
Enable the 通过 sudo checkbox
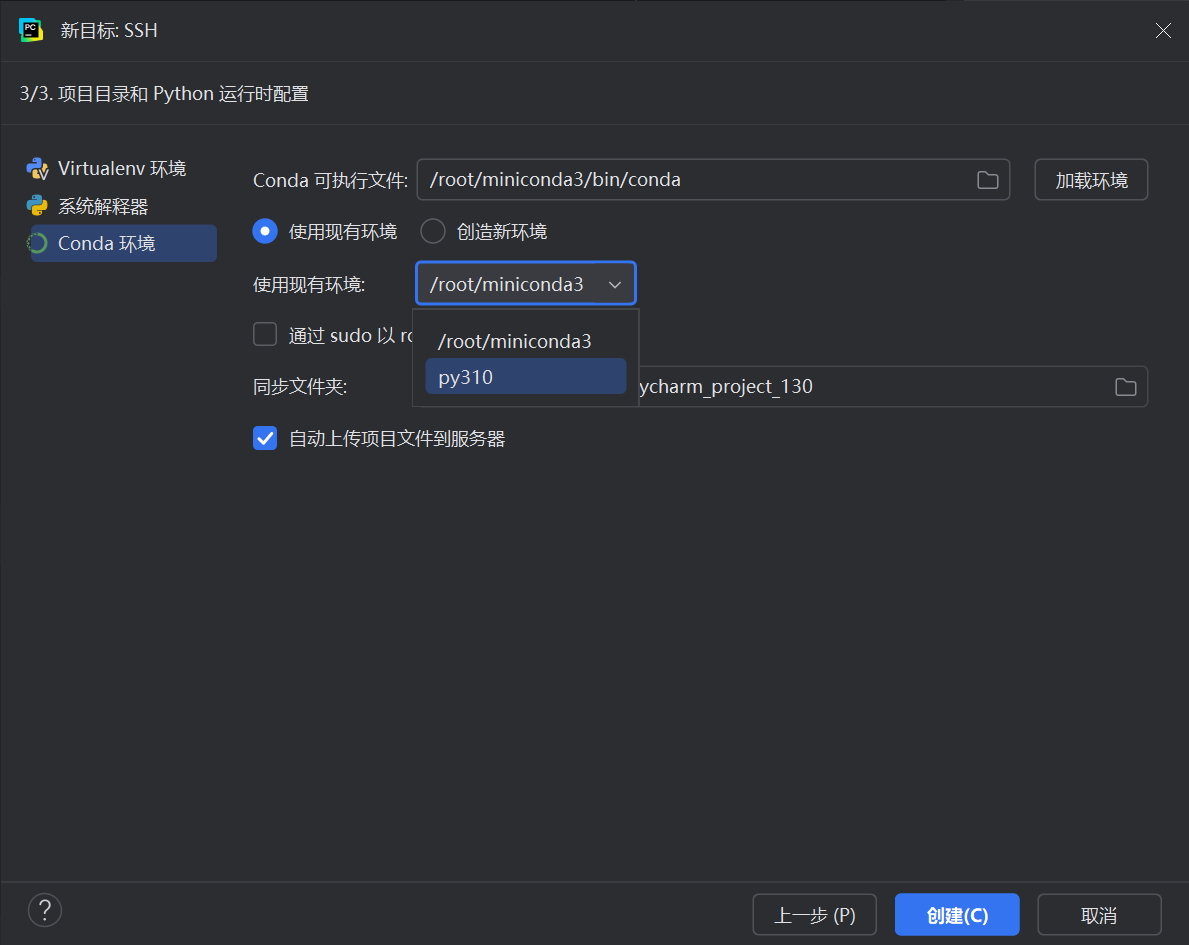[265, 334]
